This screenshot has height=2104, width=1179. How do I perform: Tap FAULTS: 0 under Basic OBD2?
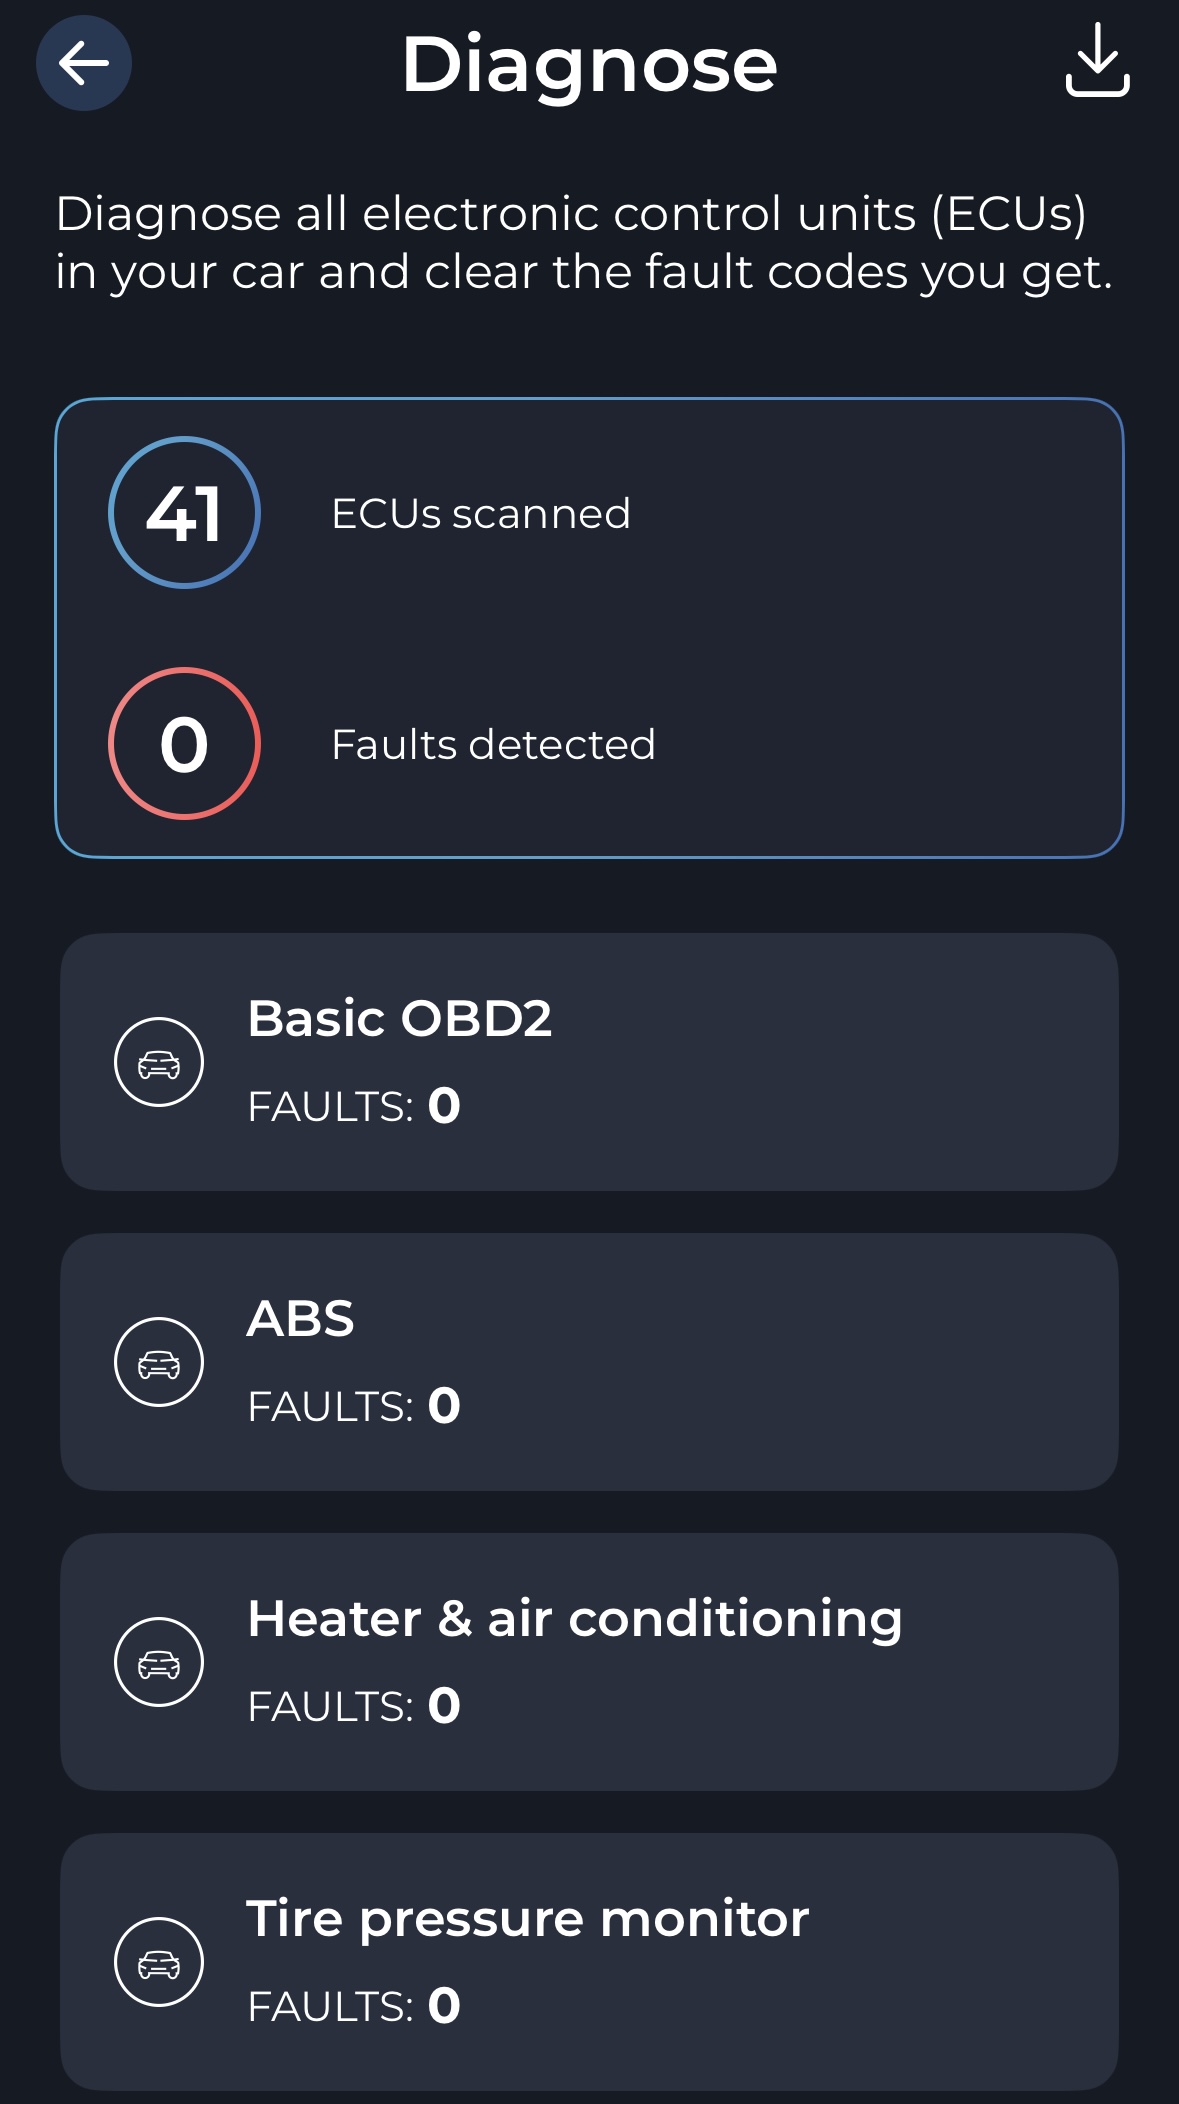click(x=354, y=1106)
